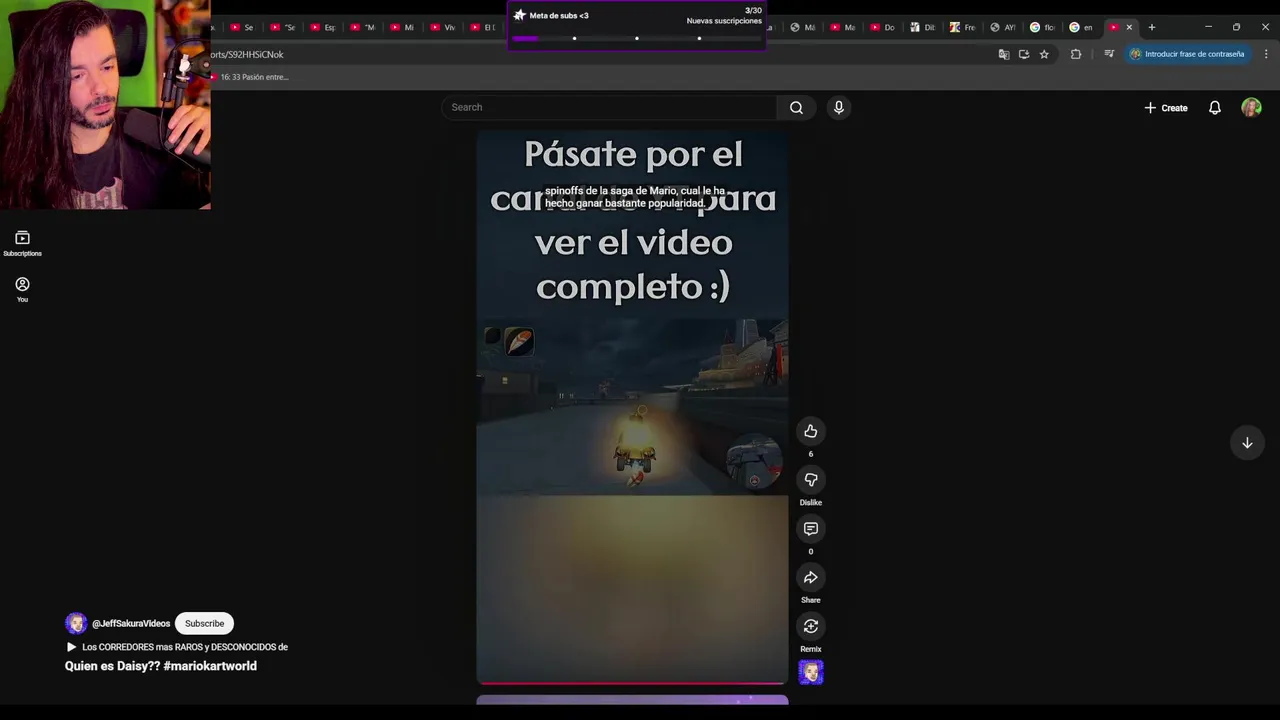Click the Short's red progress bar
The height and width of the screenshot is (720, 1280).
[x=632, y=684]
